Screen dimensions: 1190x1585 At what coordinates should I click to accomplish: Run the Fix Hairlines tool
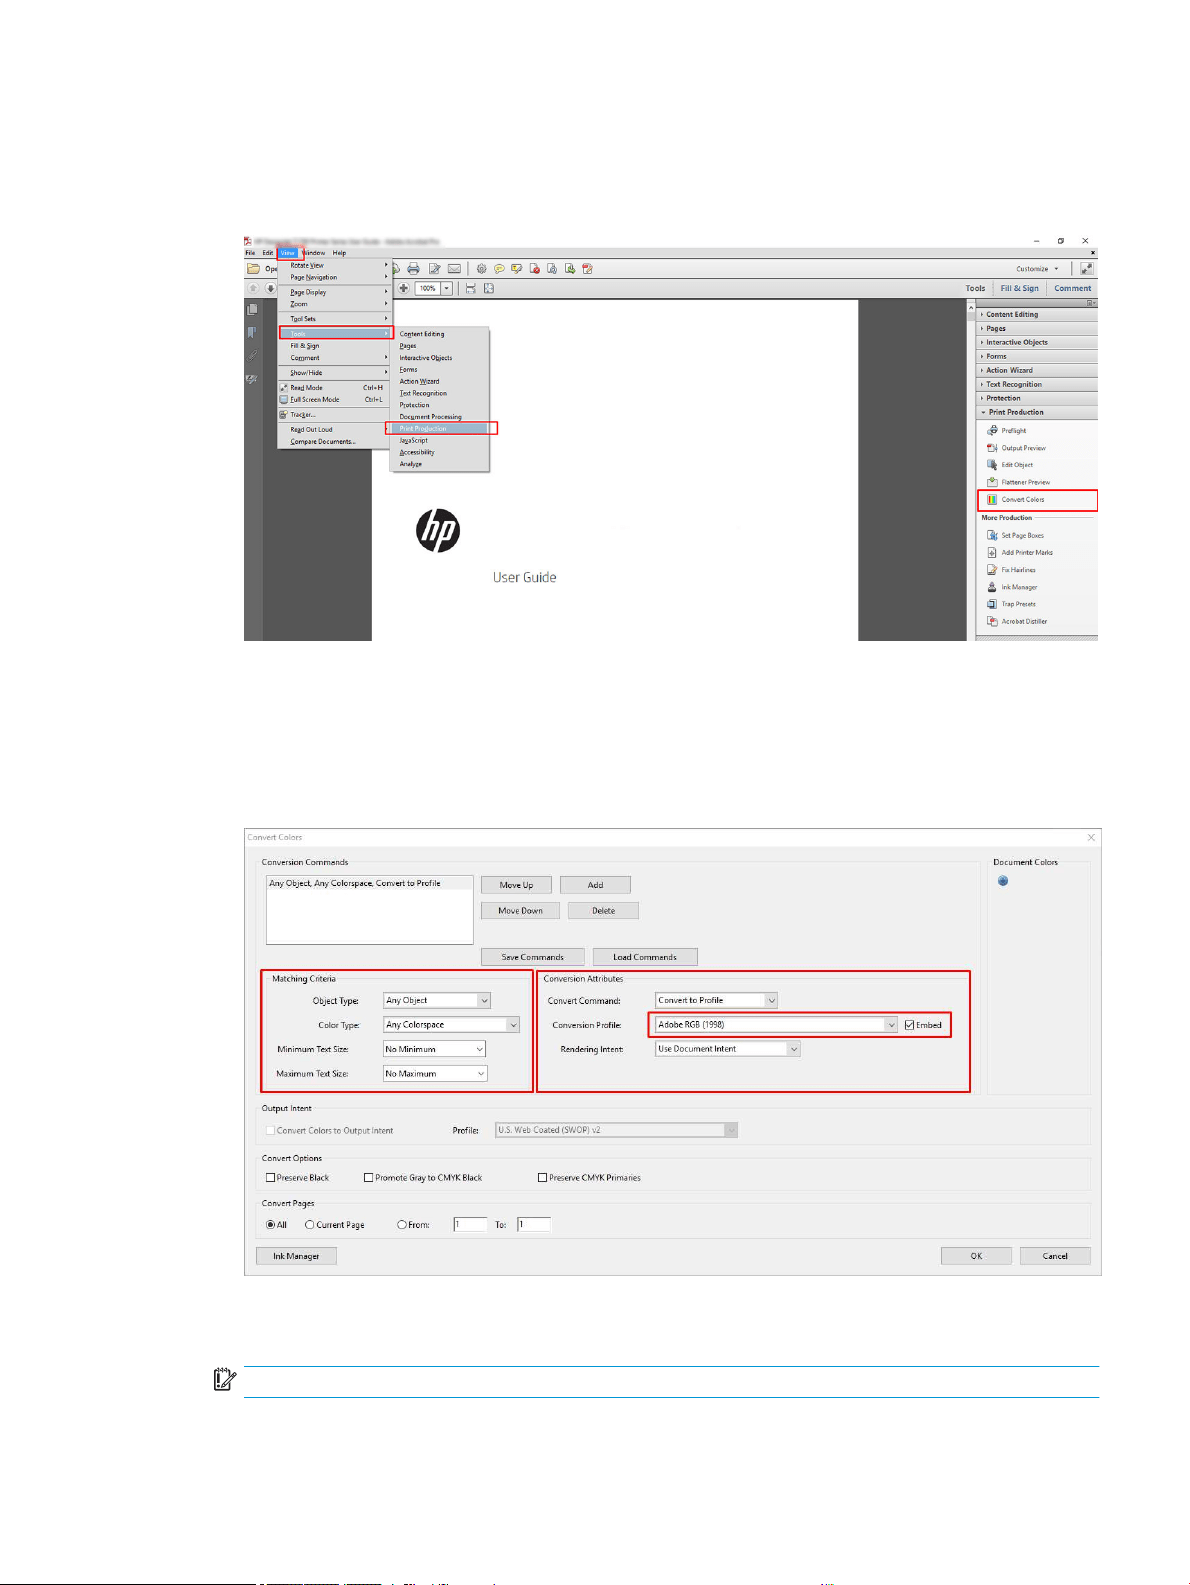tap(1012, 570)
